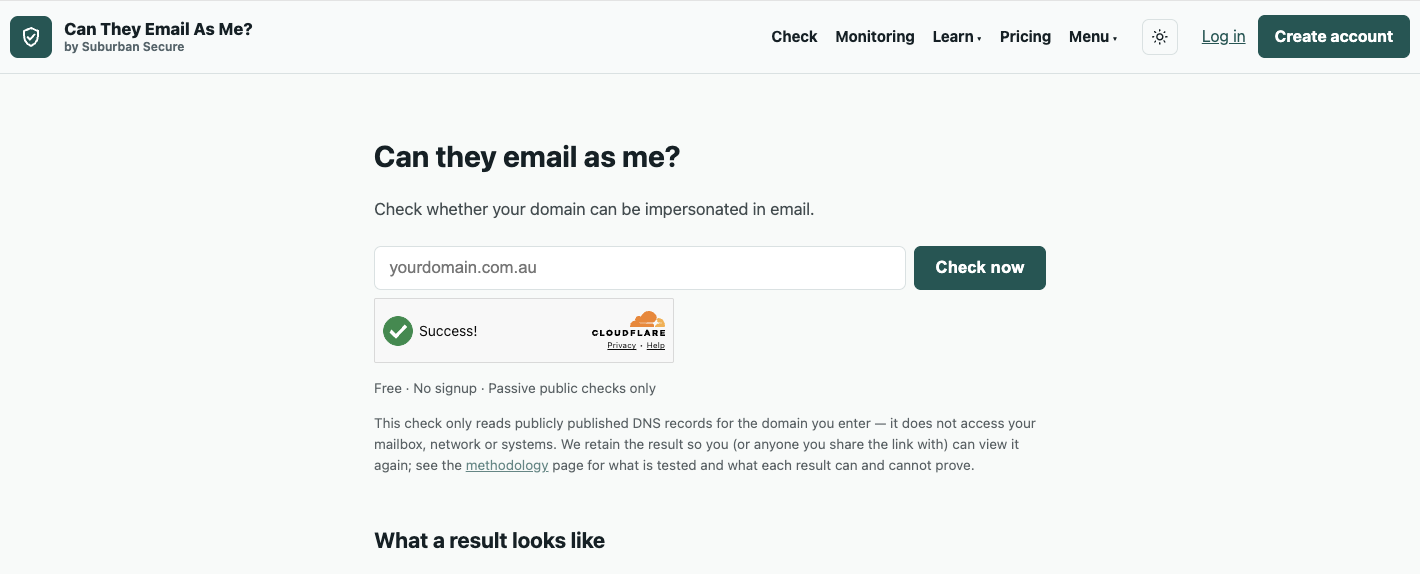The image size is (1420, 574).
Task: Open the Monitoring page from navigation
Action: point(875,37)
